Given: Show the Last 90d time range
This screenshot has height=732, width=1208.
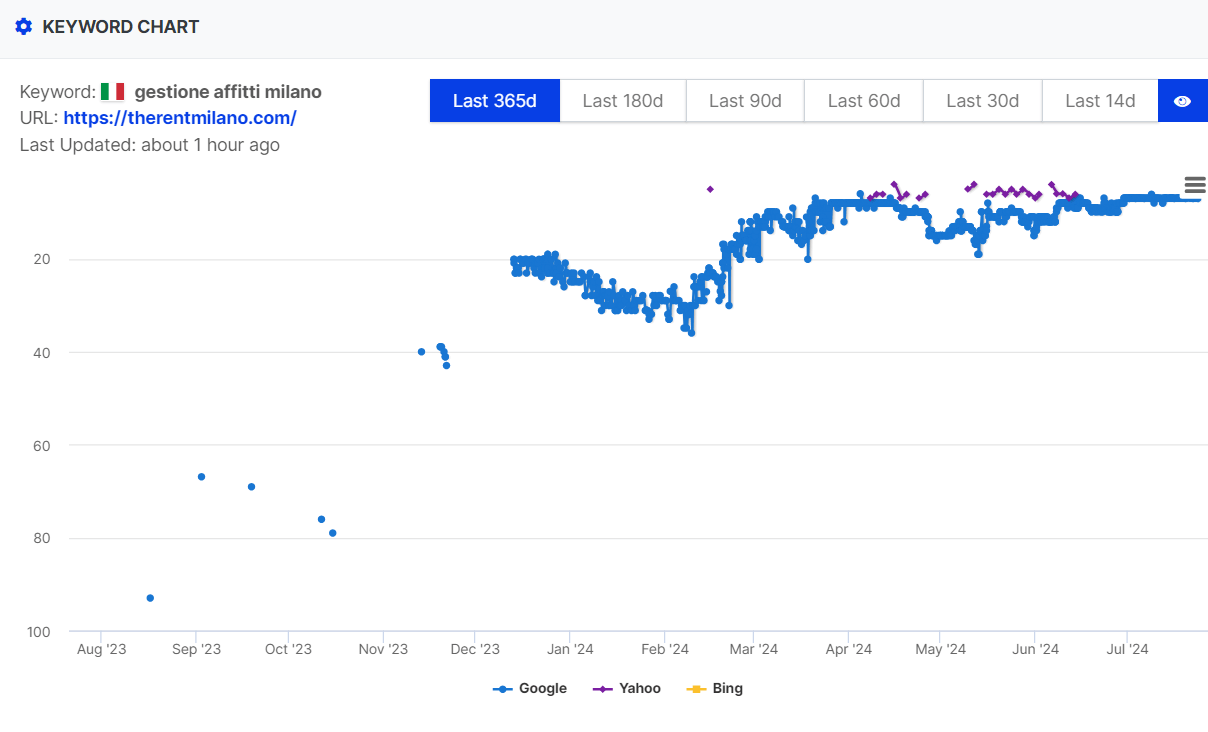Looking at the screenshot, I should click(745, 101).
